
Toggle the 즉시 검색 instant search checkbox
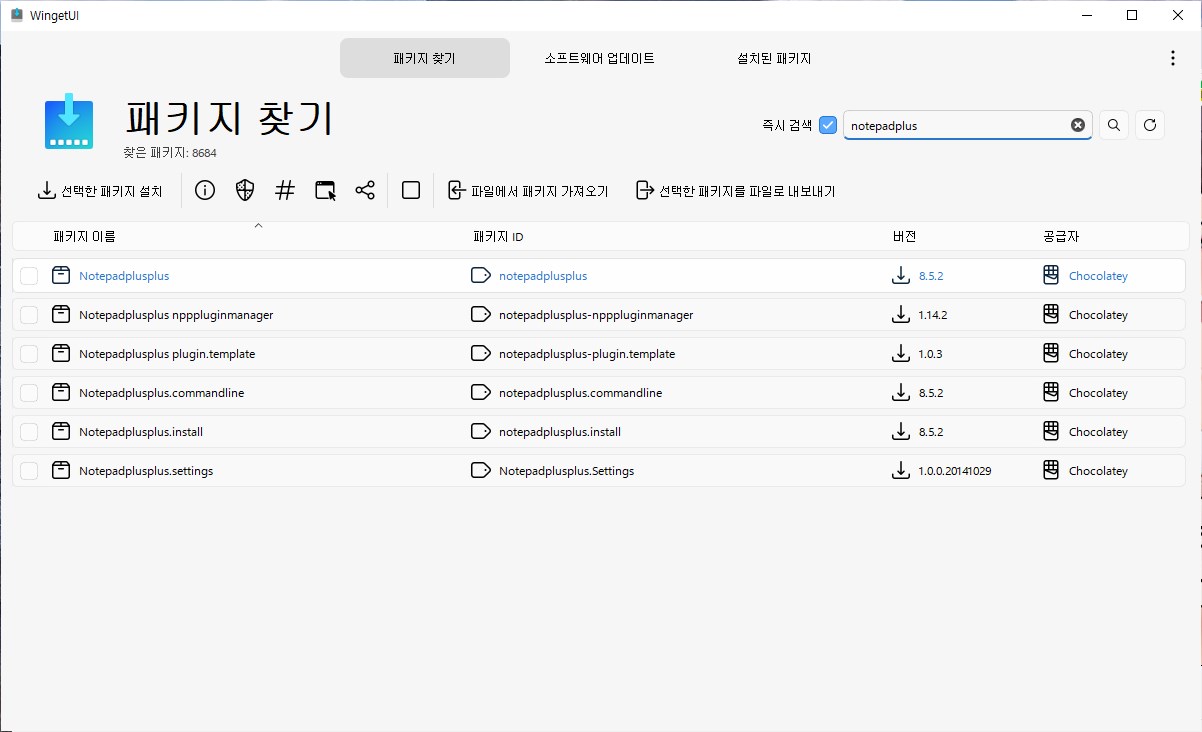[827, 124]
